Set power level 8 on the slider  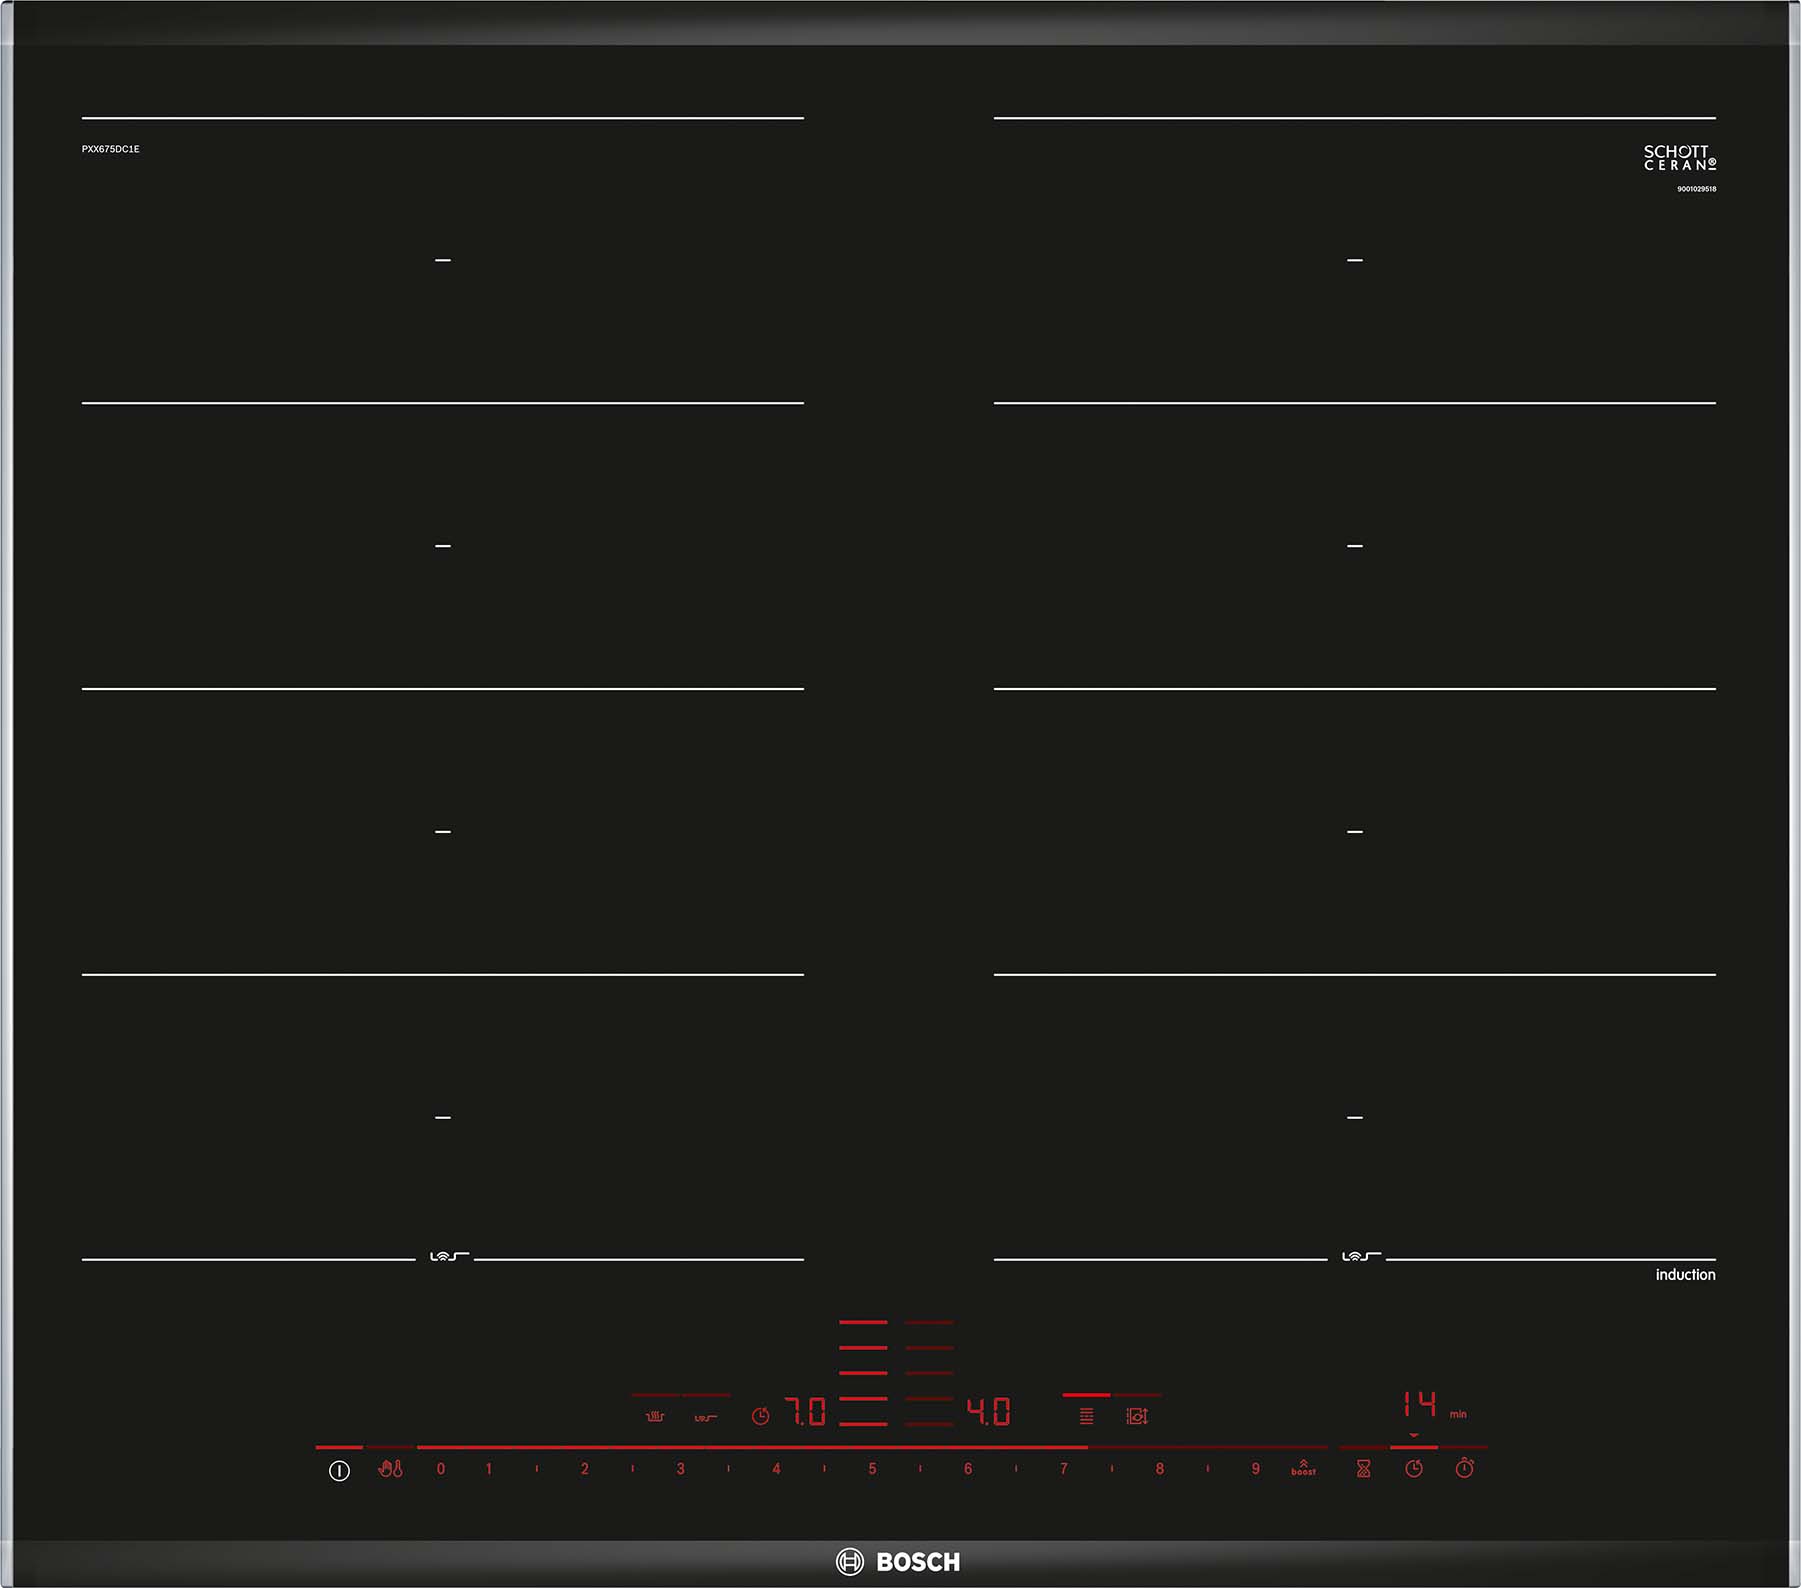(x=1160, y=1469)
